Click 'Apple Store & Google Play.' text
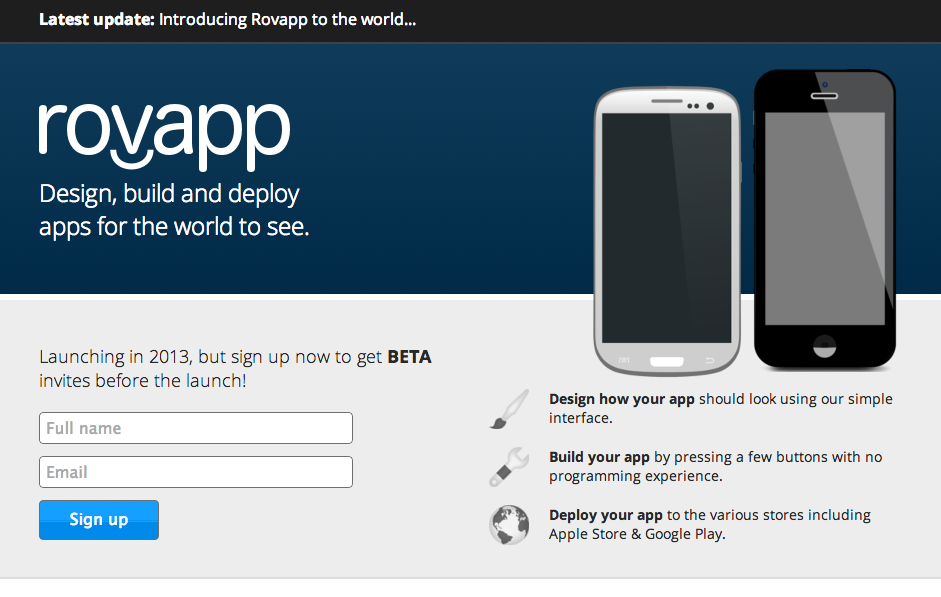Screen dimensions: 941x597 tap(637, 535)
